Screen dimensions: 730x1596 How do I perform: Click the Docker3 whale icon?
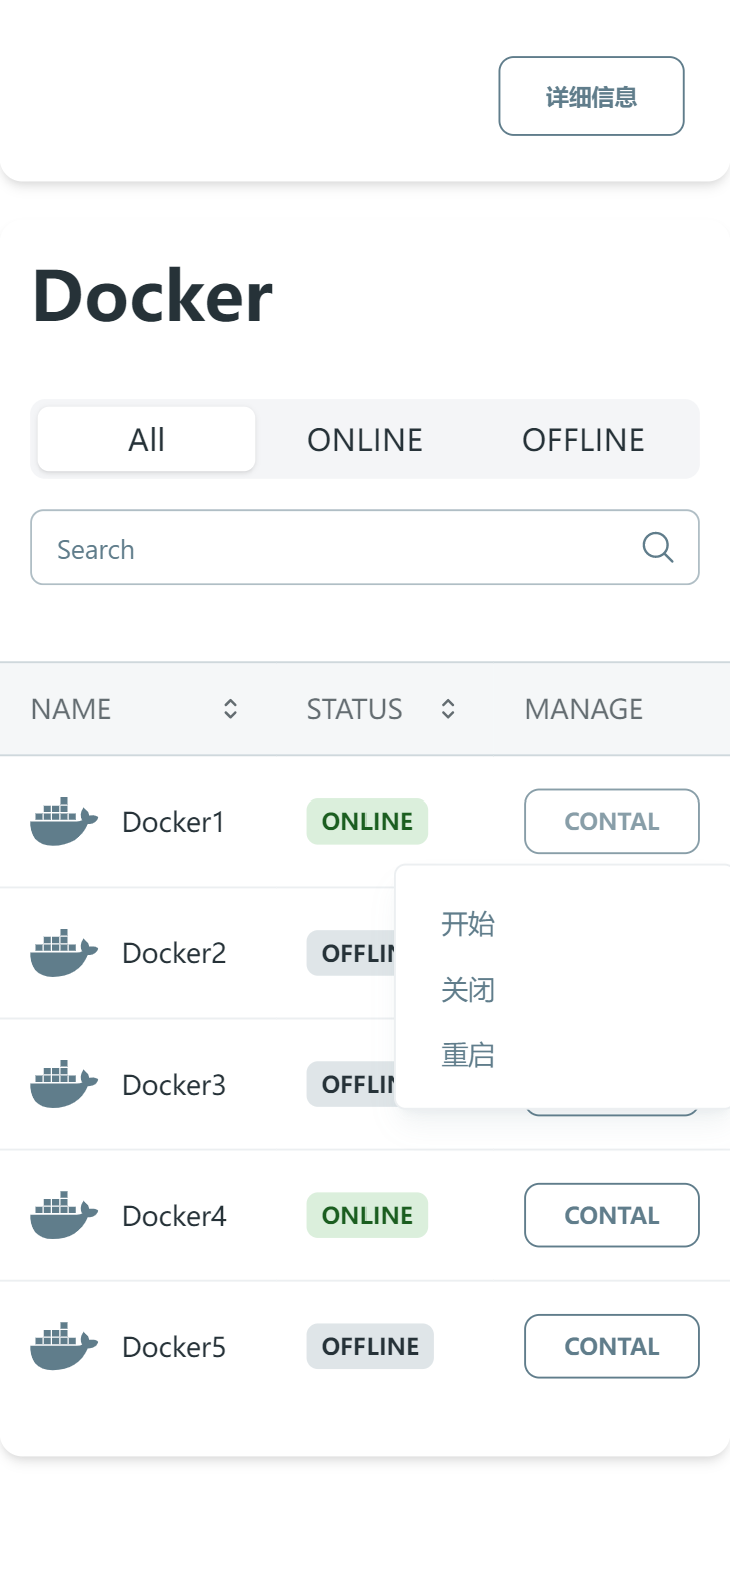pos(64,1084)
